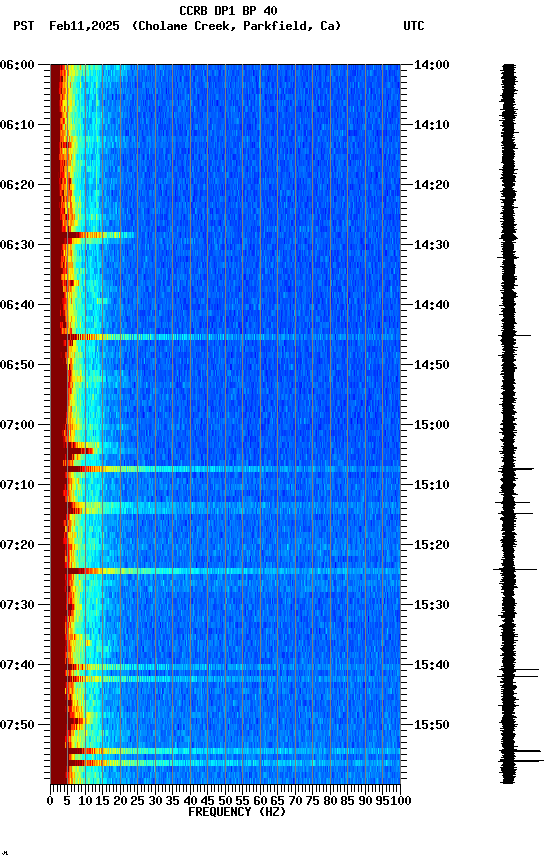
Task: Click the UTC time label "15:10"
Action: [x=432, y=485]
